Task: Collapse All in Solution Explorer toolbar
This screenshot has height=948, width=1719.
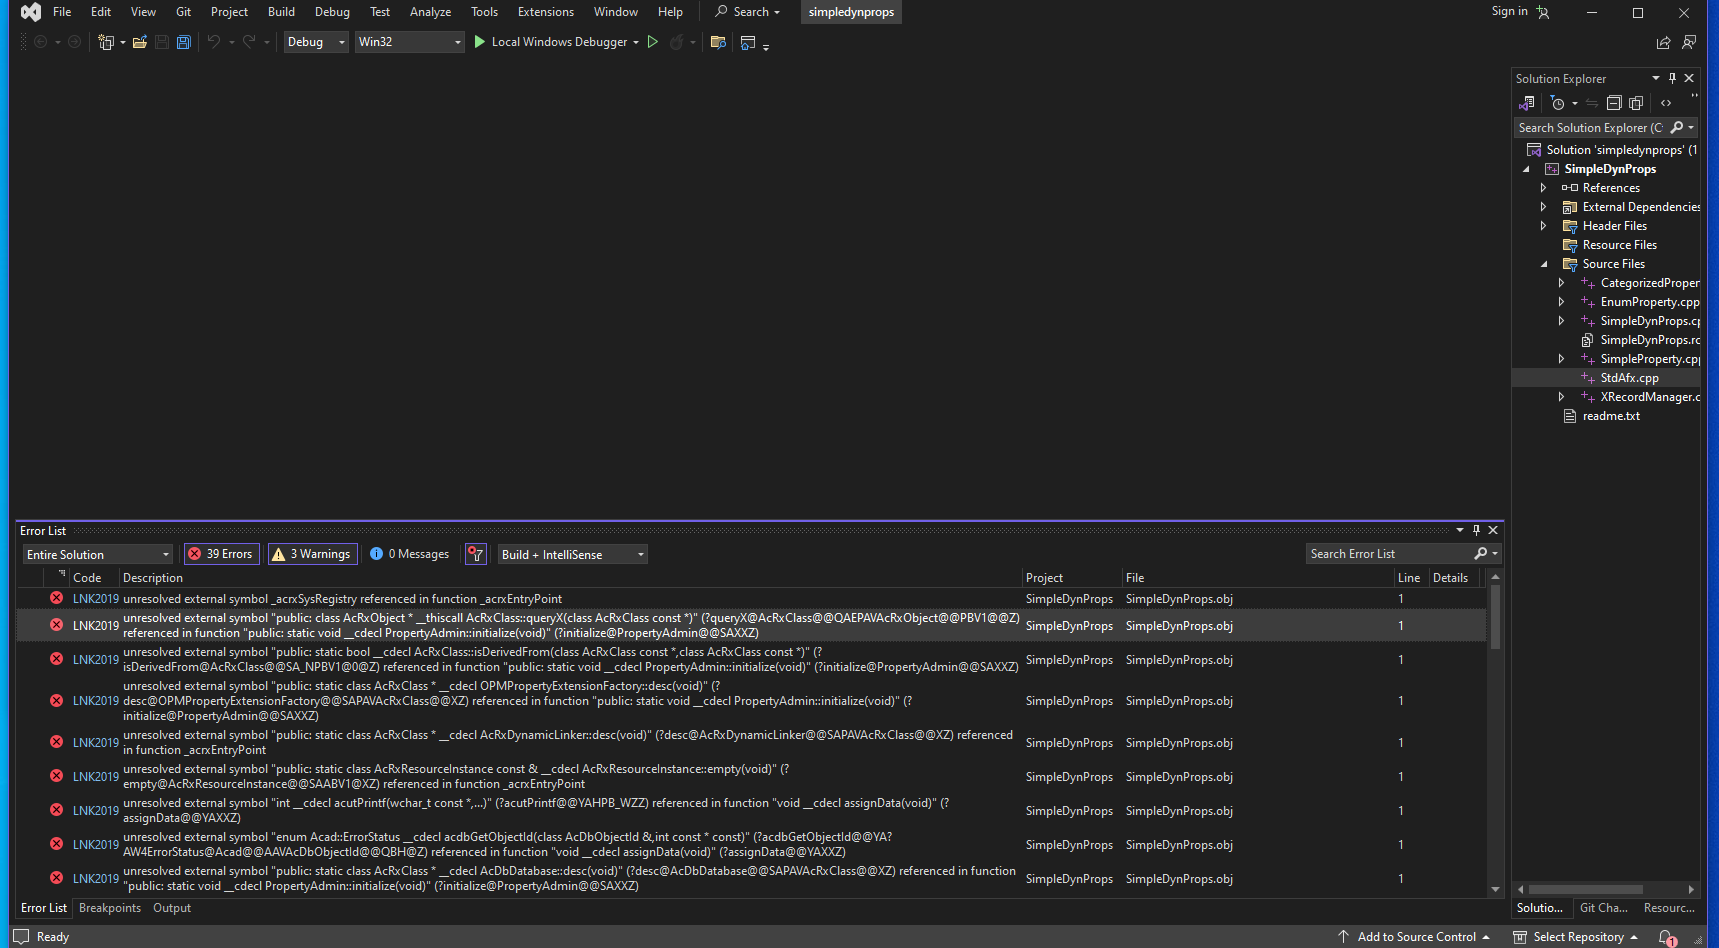Action: [x=1614, y=103]
